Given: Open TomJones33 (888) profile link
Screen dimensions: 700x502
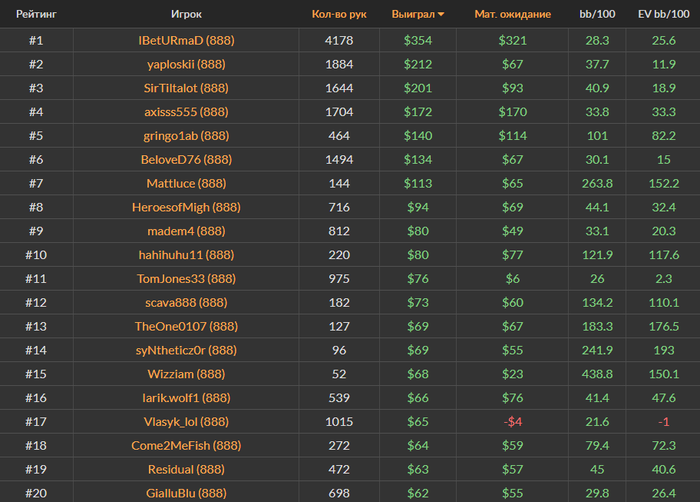Looking at the screenshot, I should [186, 279].
